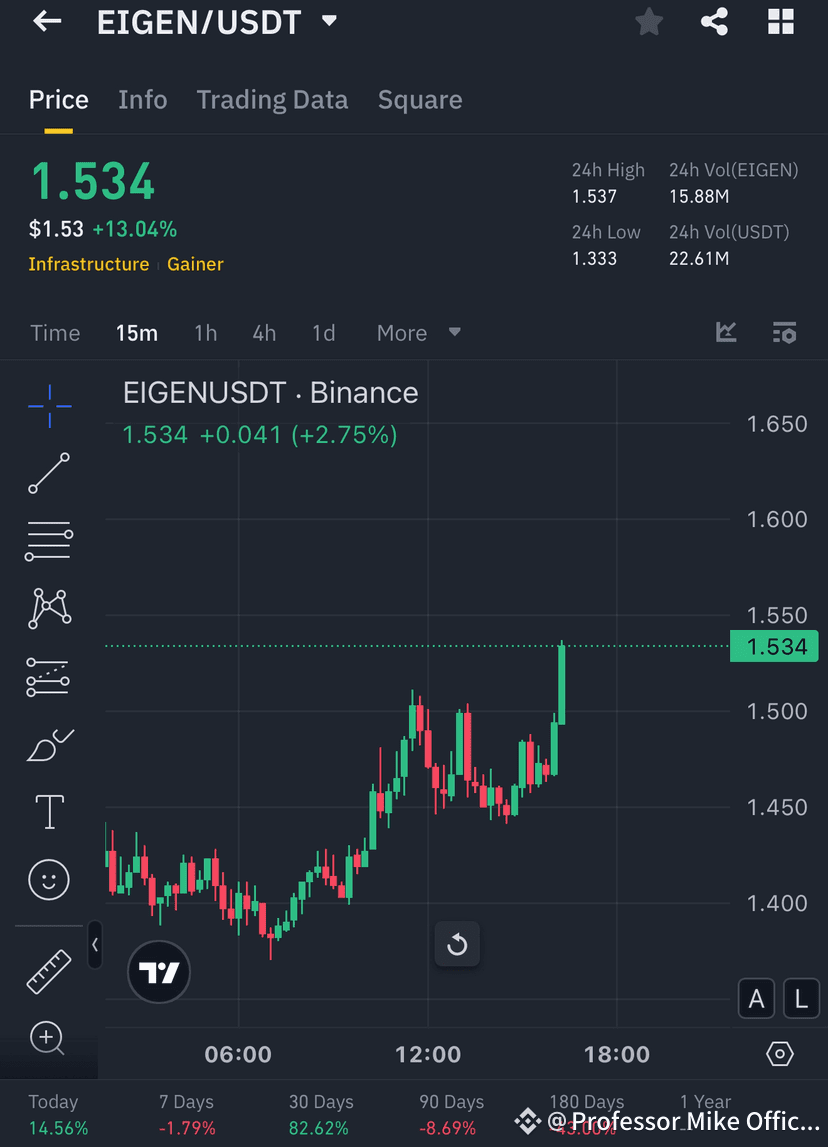Image resolution: width=828 pixels, height=1147 pixels.
Task: Collapse the drawing tools sidebar
Action: click(x=95, y=944)
